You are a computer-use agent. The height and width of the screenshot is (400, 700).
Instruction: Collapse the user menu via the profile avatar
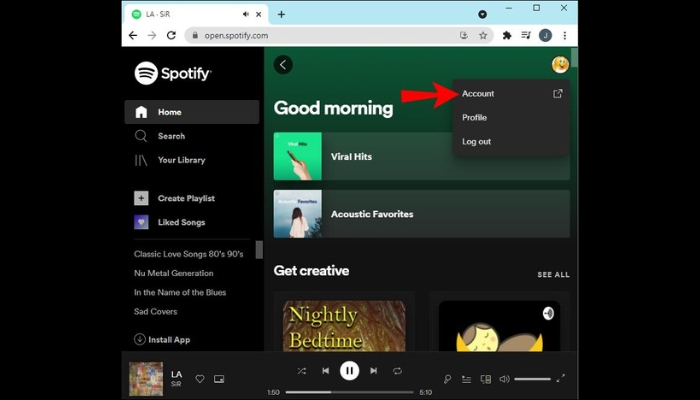[560, 64]
